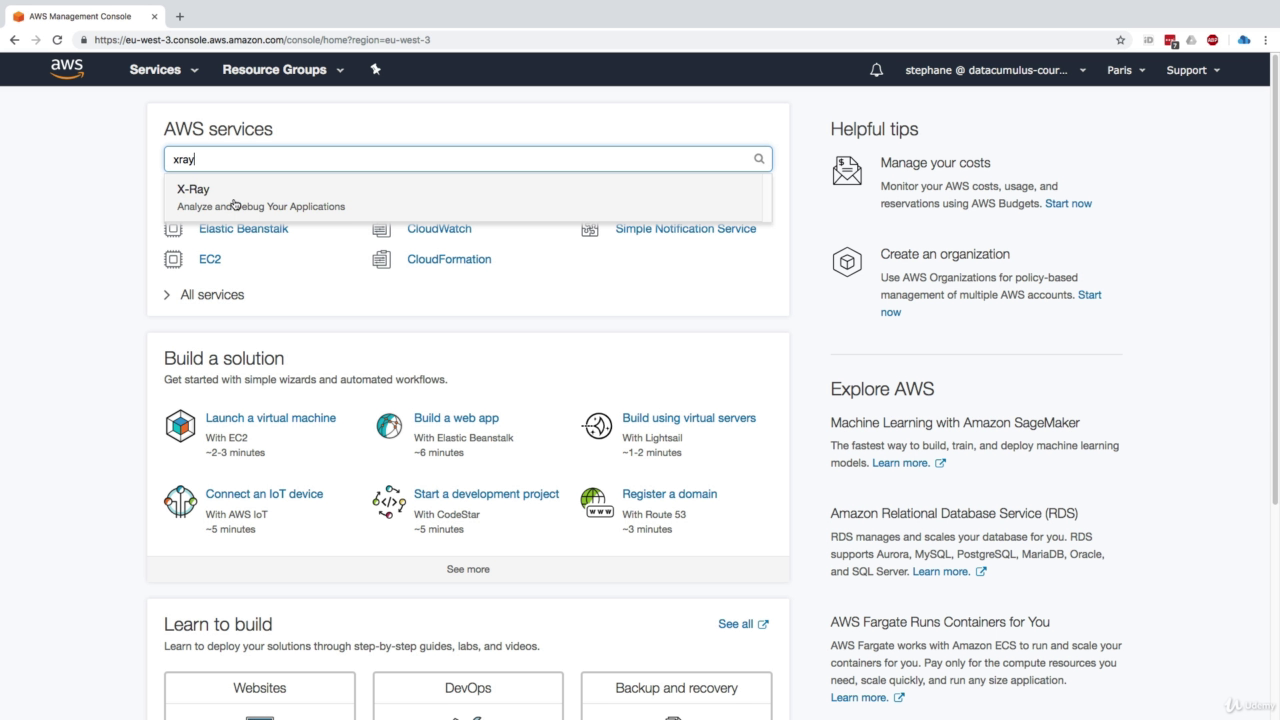Click Build a web app link
Screen dimensions: 1280x720
(456, 418)
